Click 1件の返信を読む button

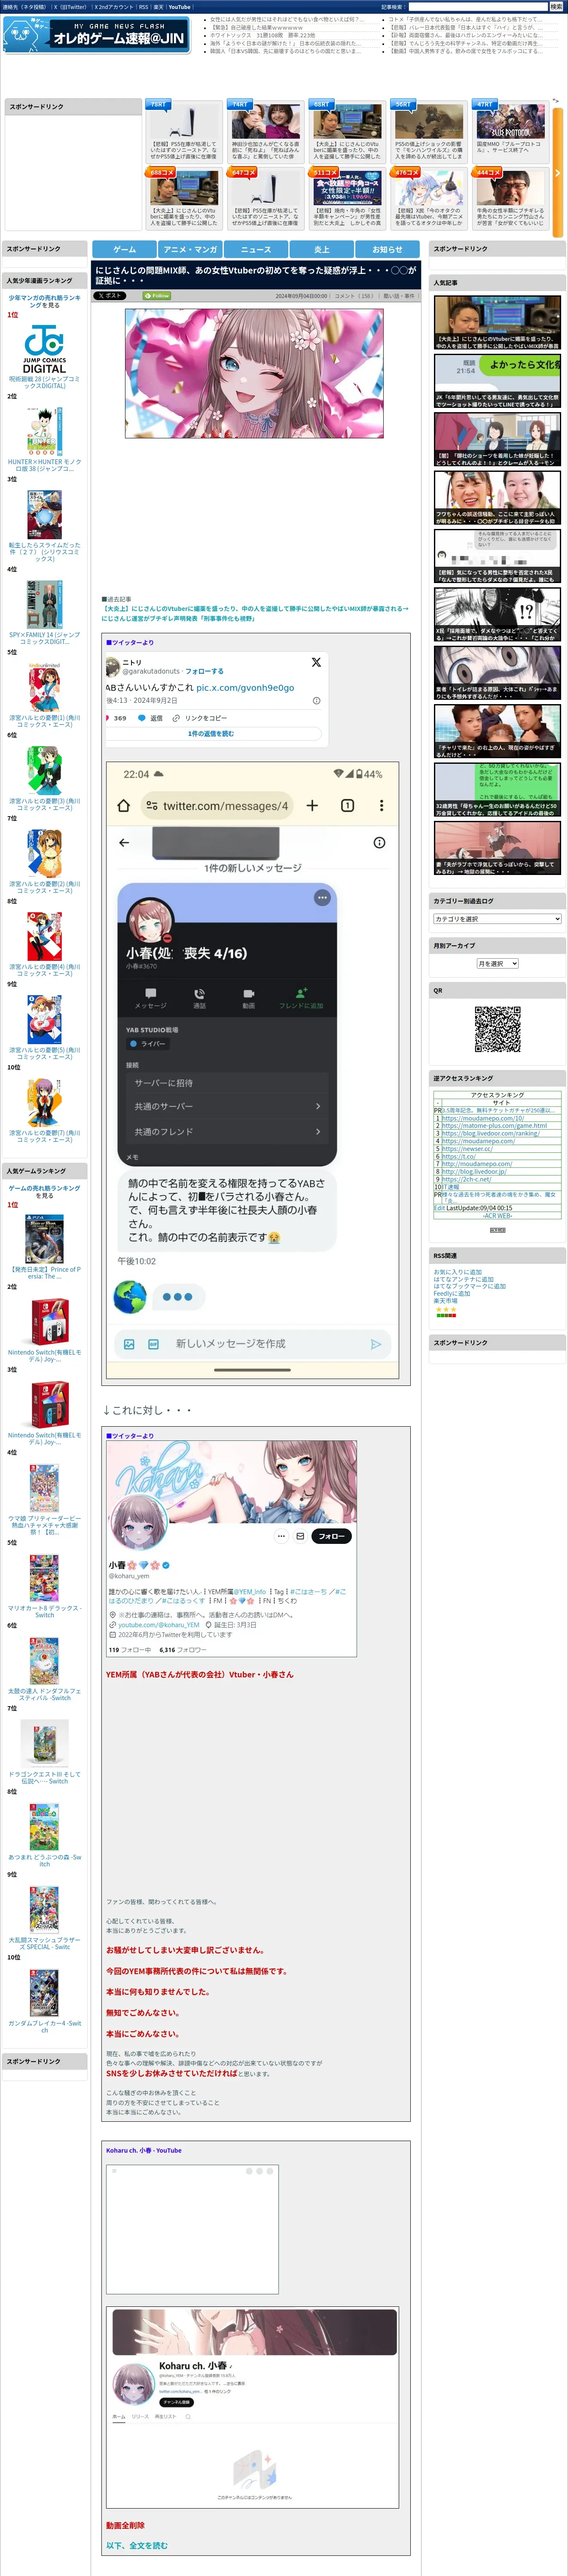click(x=211, y=734)
